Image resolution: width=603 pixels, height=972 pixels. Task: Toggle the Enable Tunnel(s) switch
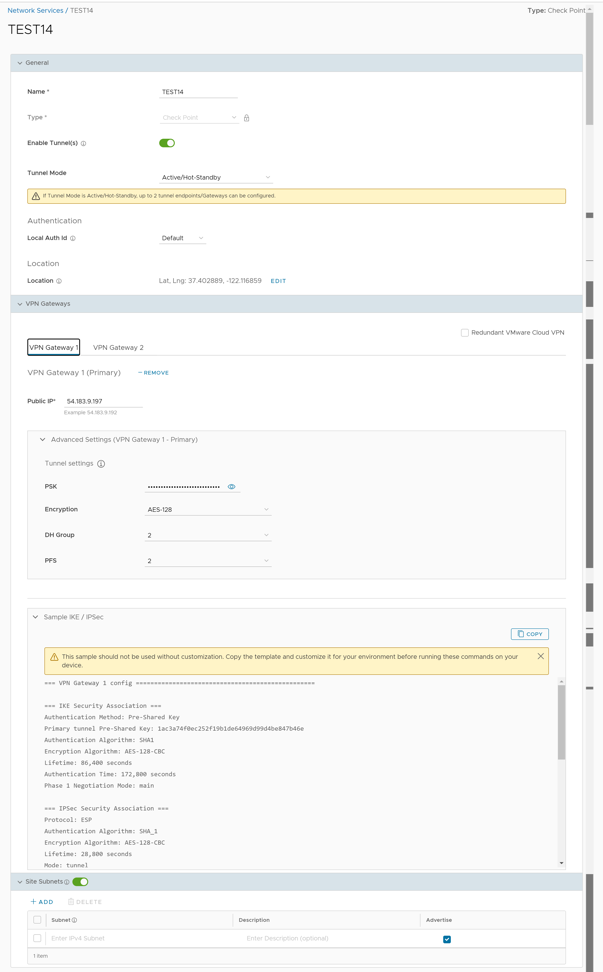(167, 143)
